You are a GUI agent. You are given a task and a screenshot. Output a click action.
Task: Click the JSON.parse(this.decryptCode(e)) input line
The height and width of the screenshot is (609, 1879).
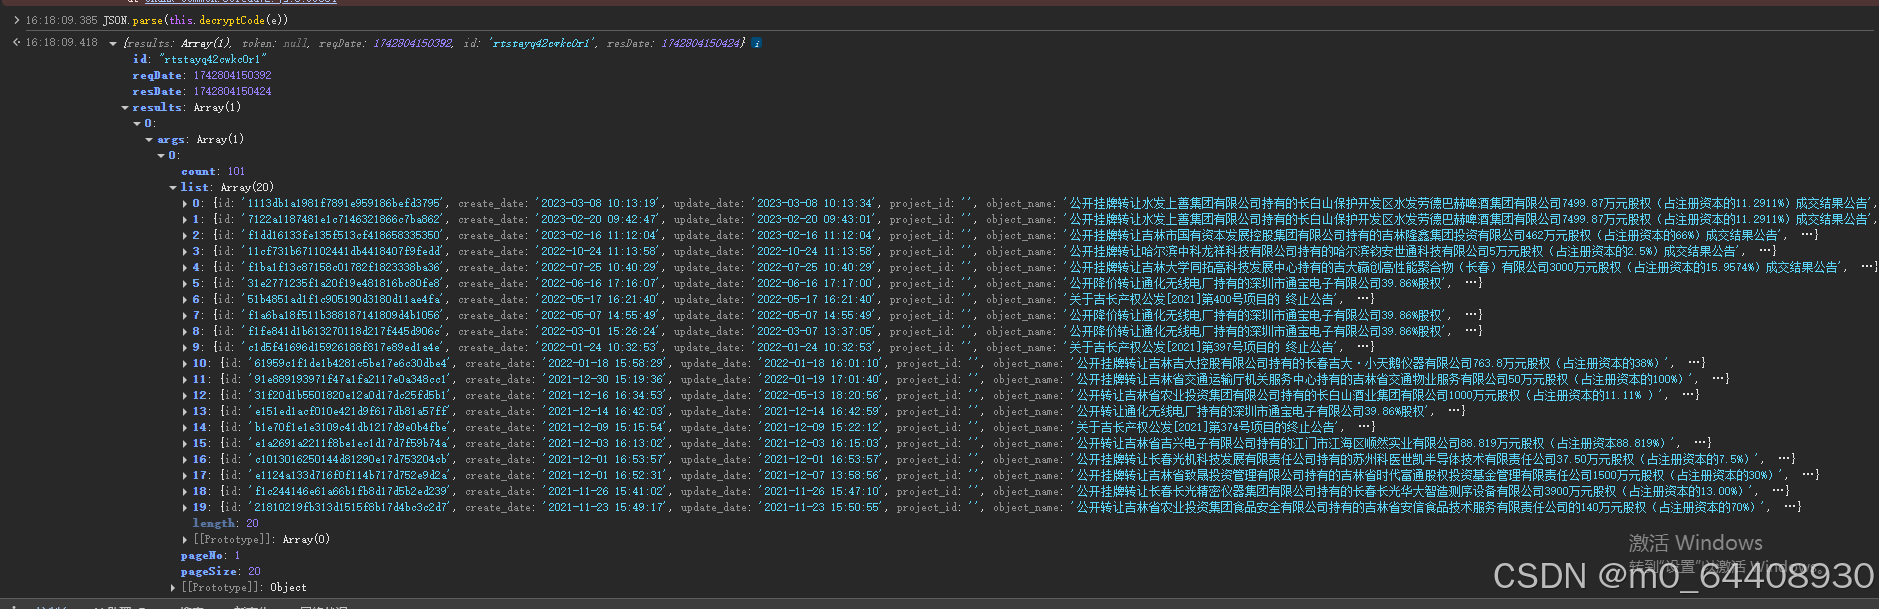coord(195,20)
